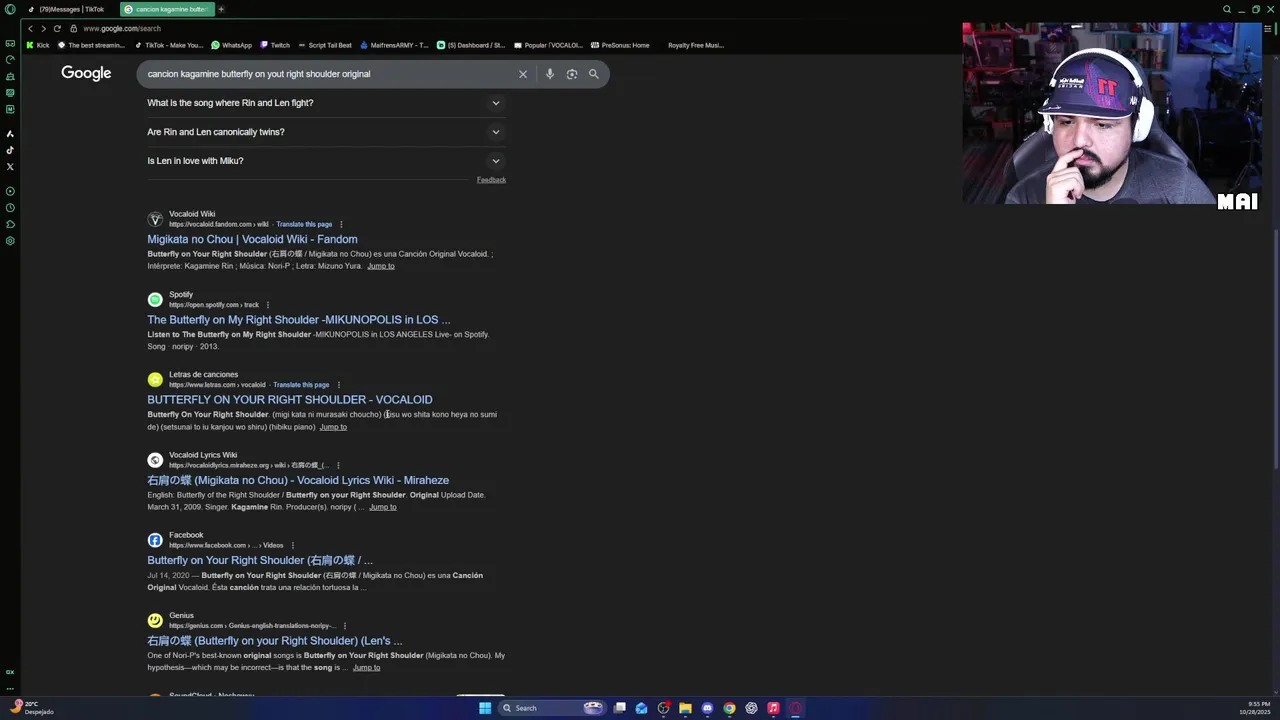Image resolution: width=1280 pixels, height=720 pixels.
Task: Search tabs with top-right magnifier icon
Action: (1227, 9)
